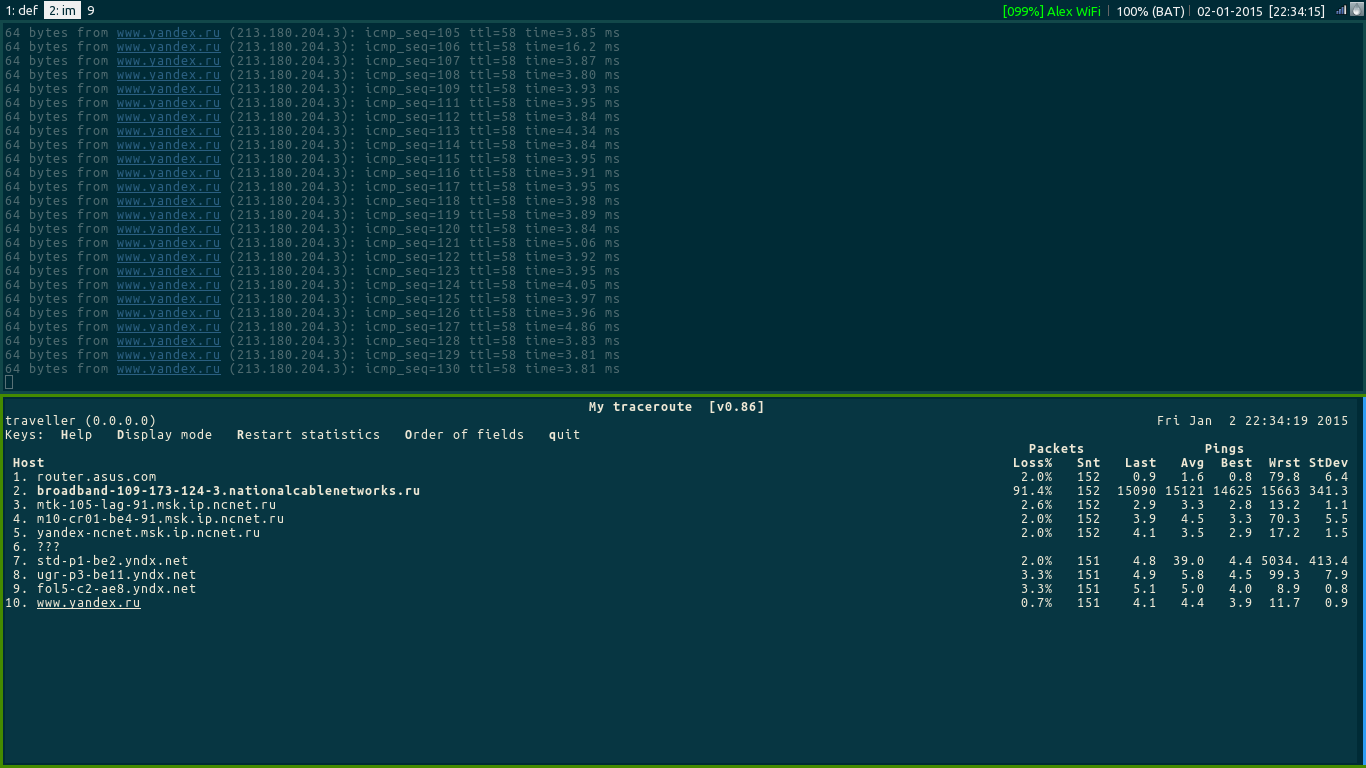Click the time=5.06 ms ping result
The width and height of the screenshot is (1366, 768).
click(x=572, y=243)
